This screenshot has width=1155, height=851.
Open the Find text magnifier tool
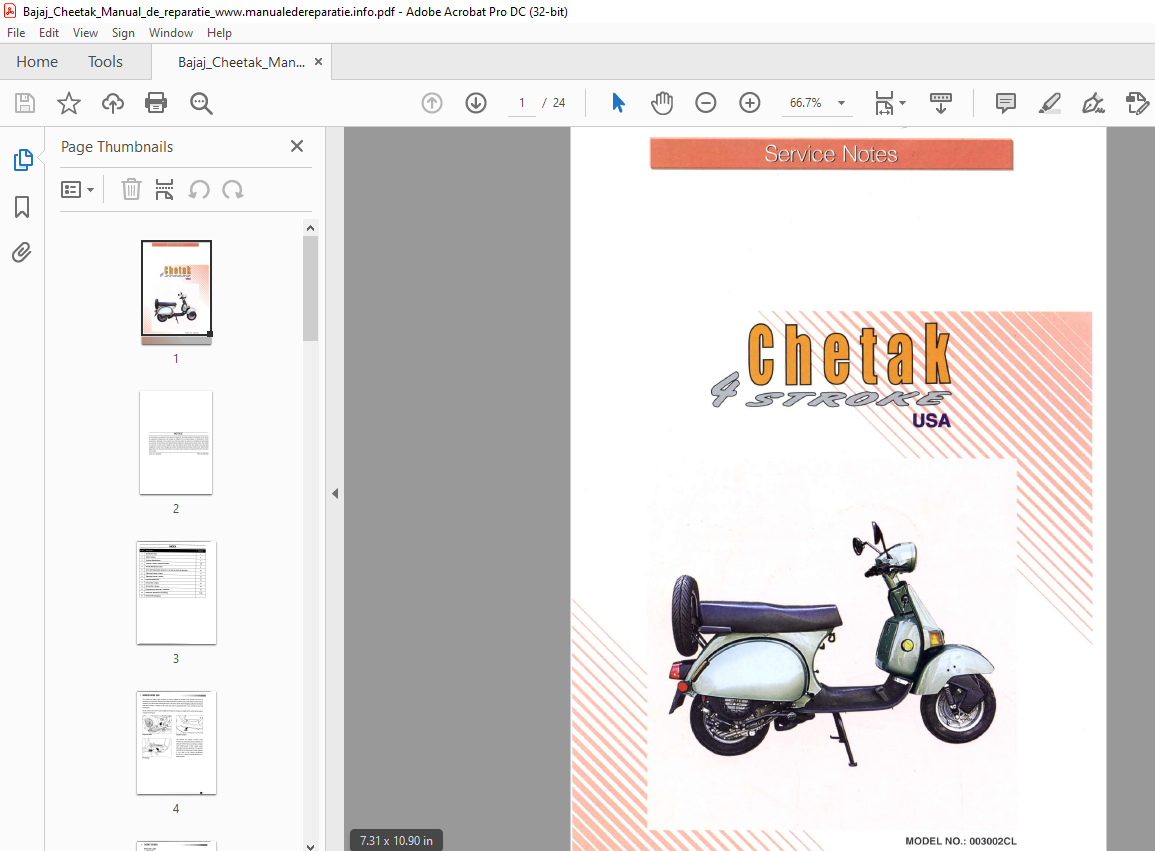[x=201, y=103]
